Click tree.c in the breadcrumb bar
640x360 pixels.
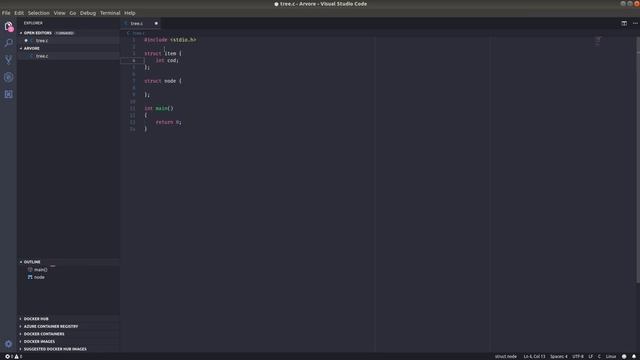click(138, 33)
